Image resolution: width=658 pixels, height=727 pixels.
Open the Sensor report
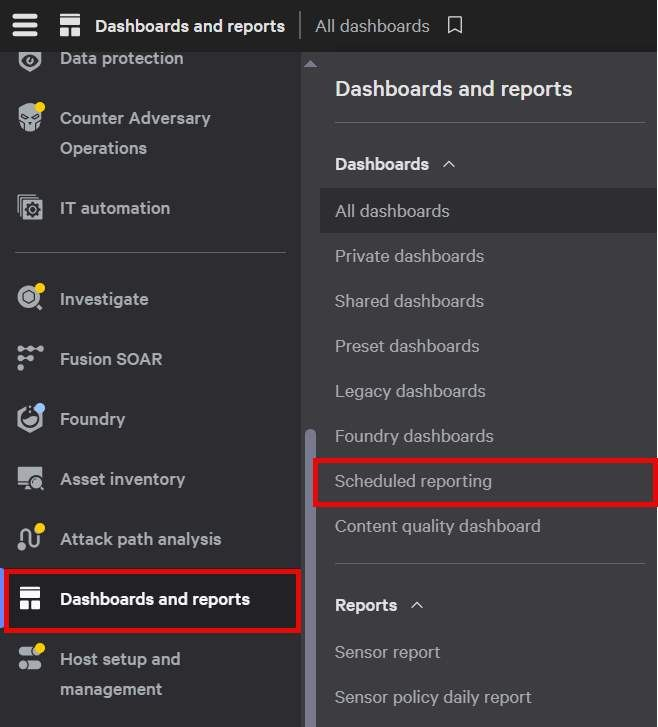click(387, 652)
